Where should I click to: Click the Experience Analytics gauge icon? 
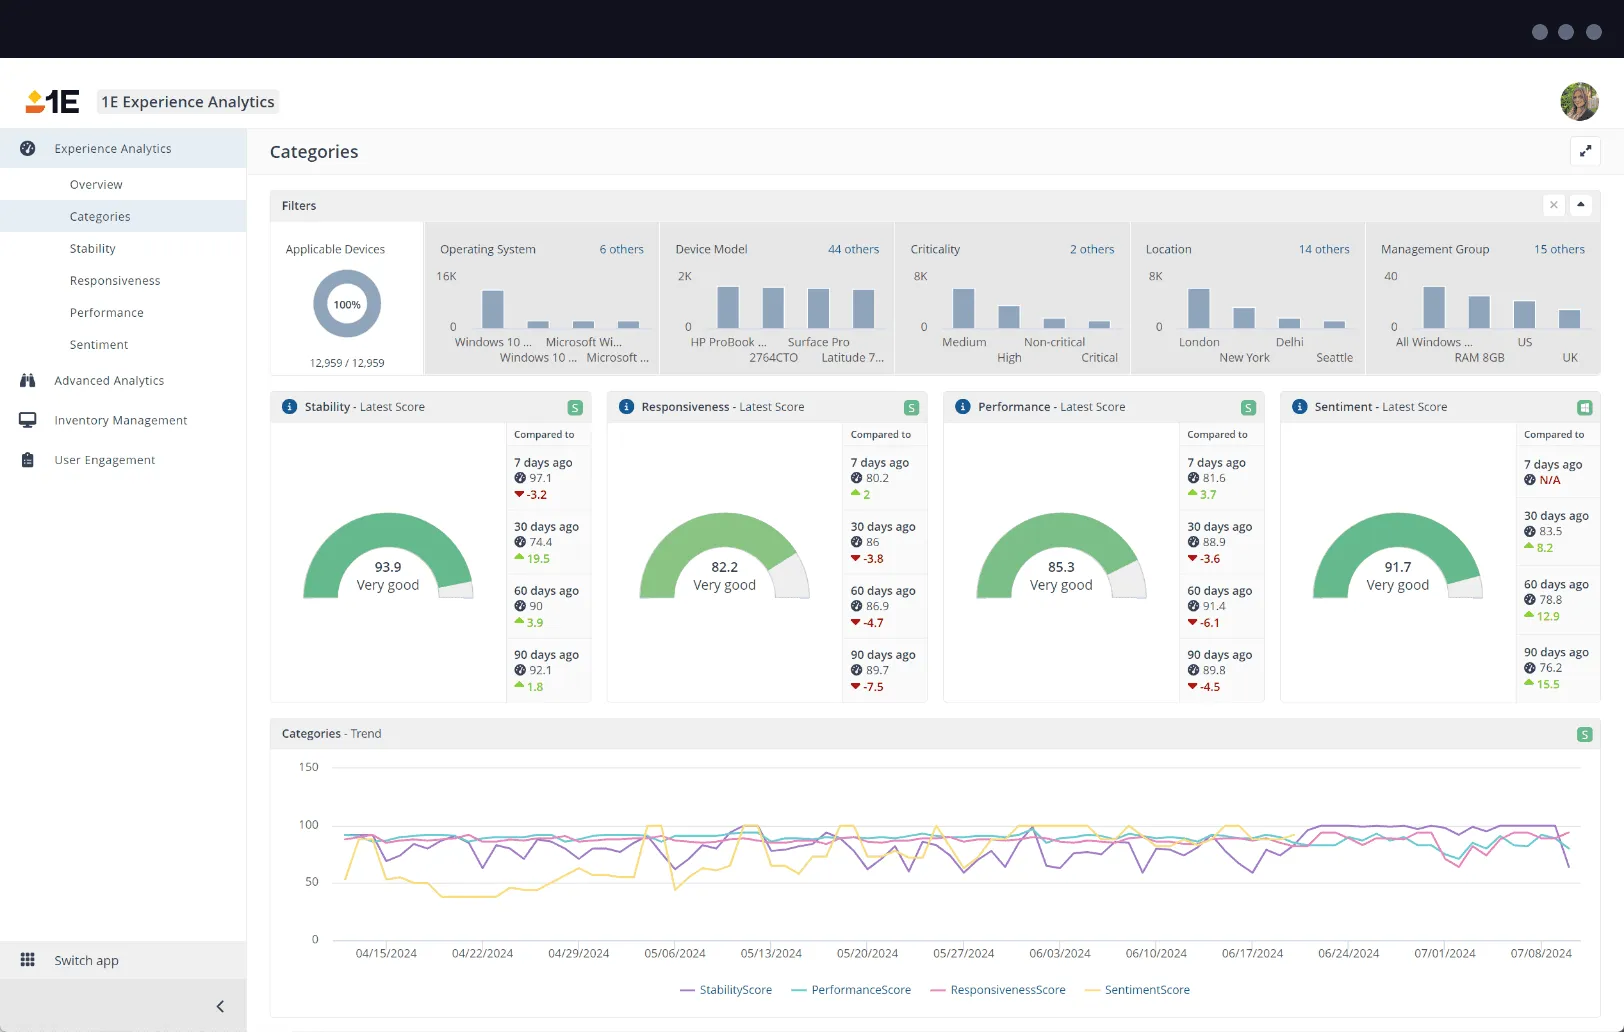tap(28, 148)
